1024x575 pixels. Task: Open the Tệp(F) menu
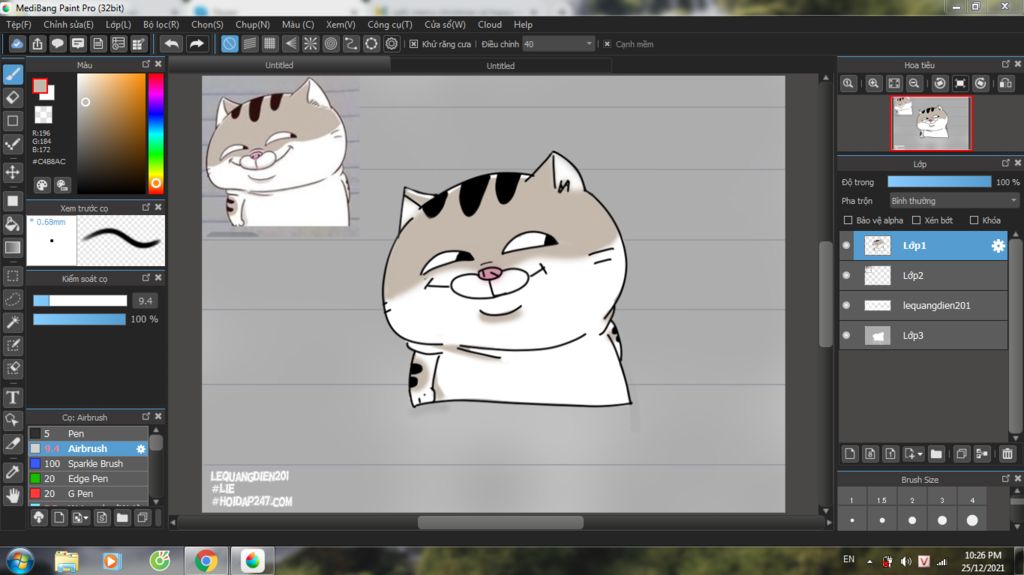click(x=18, y=24)
